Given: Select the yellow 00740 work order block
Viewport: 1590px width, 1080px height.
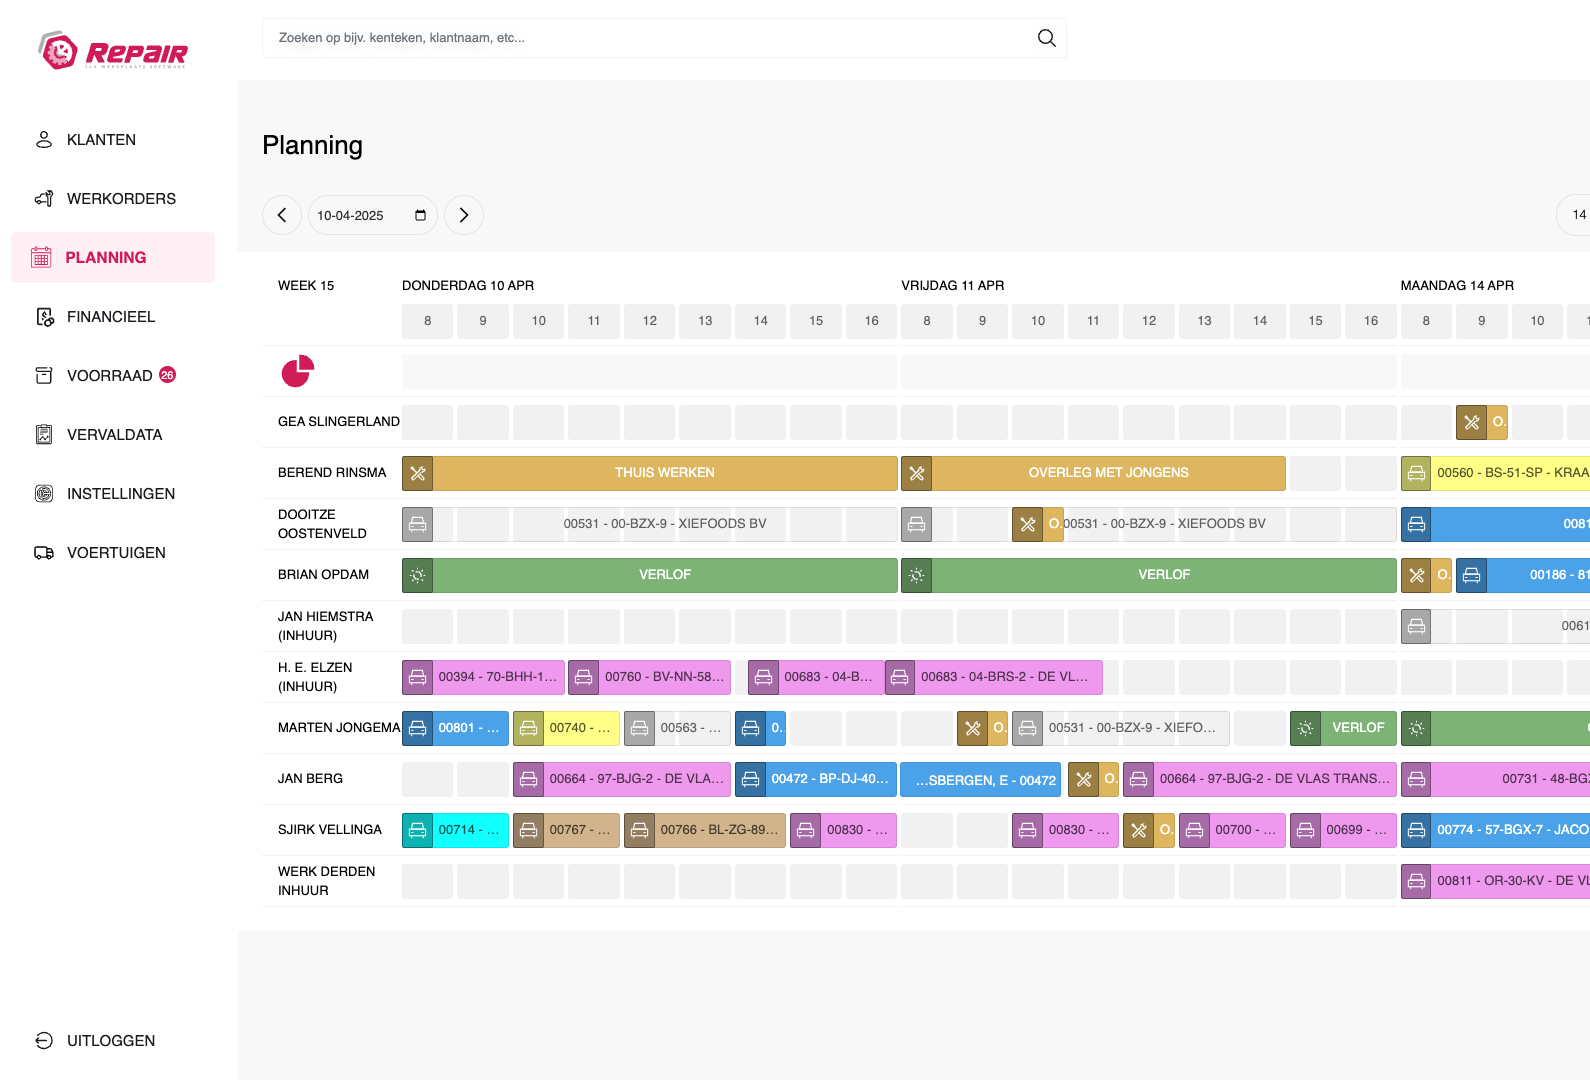Looking at the screenshot, I should click(579, 728).
